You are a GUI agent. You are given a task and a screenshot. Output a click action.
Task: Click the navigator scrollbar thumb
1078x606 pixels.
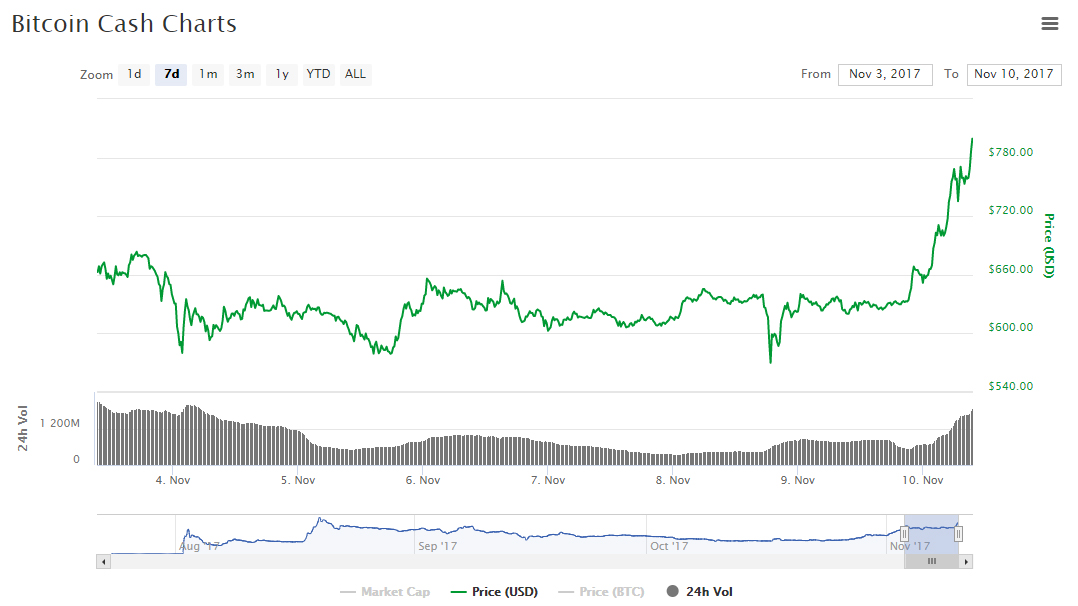click(x=932, y=562)
